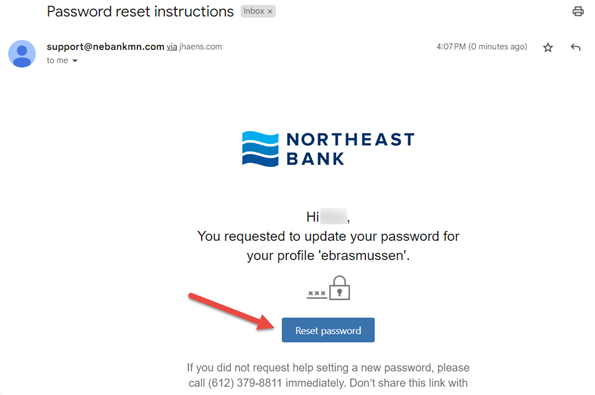Expand recipient details arrow beside 'to me'
Image resolution: width=595 pixels, height=395 pixels.
75,61
